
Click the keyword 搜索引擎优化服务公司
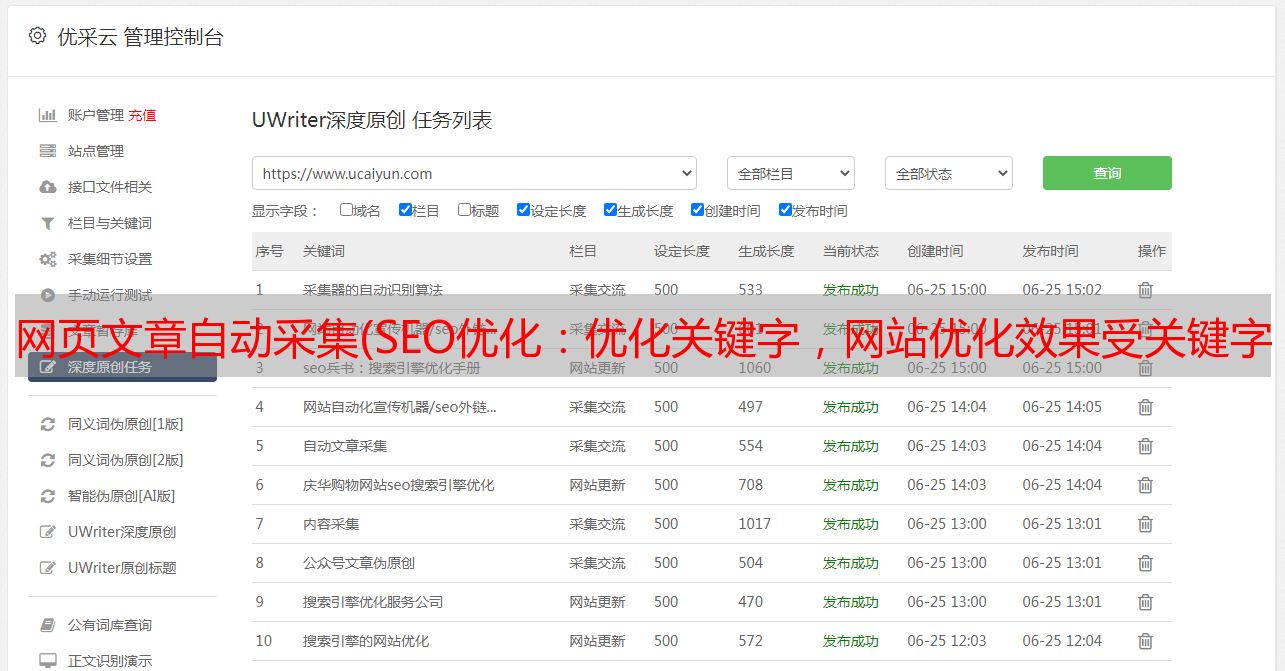[373, 602]
